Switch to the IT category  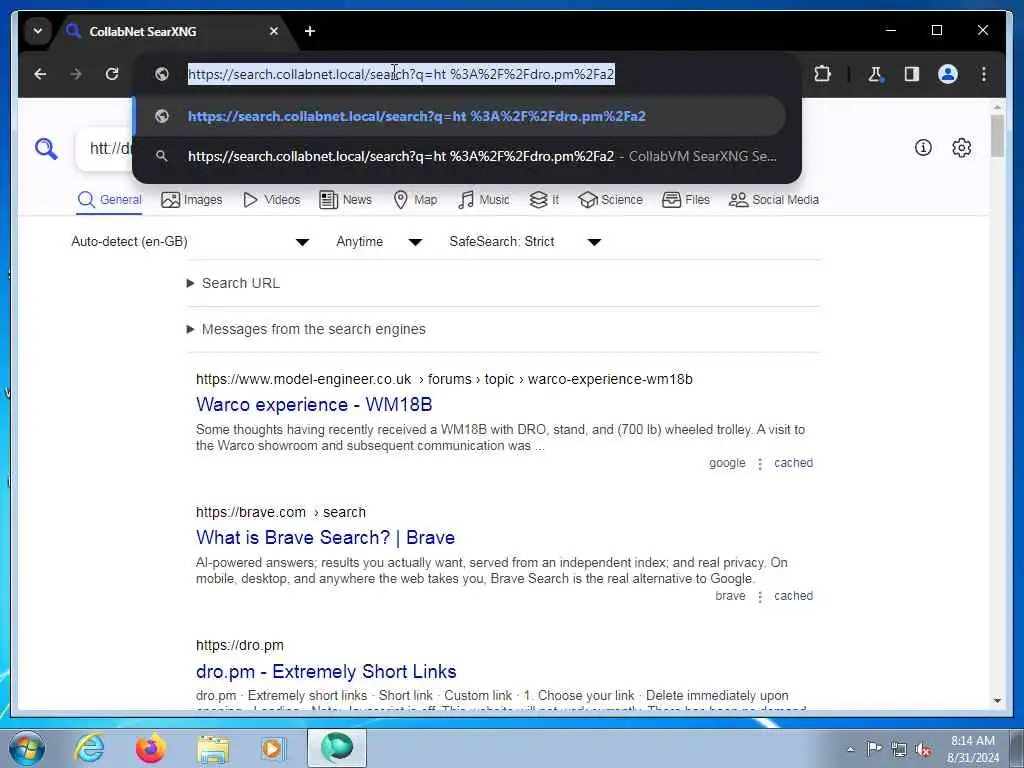544,200
